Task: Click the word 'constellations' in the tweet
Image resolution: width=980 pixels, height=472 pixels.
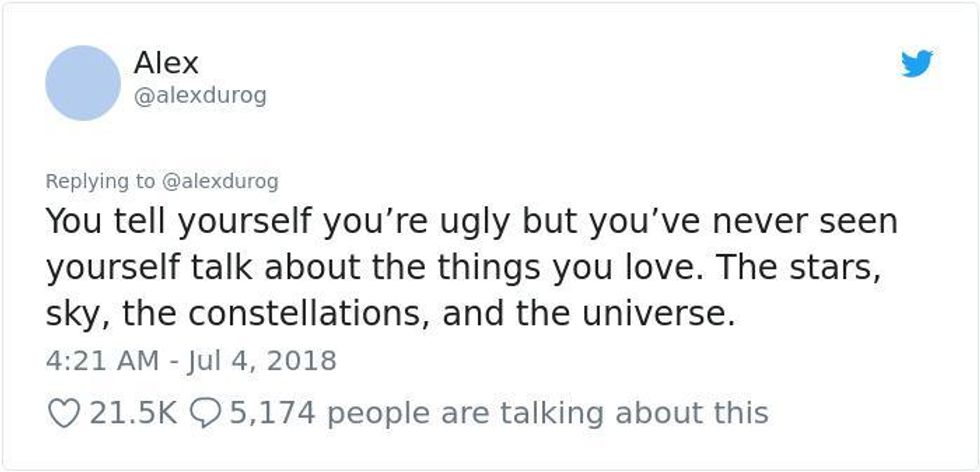Action: [309, 314]
